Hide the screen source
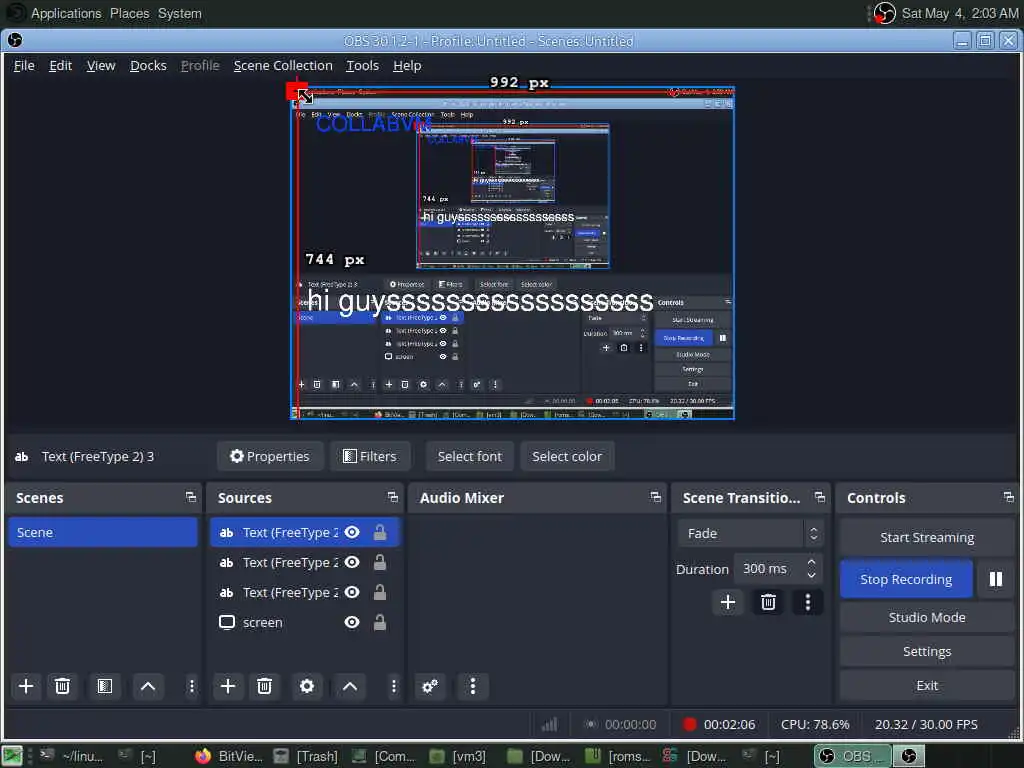The width and height of the screenshot is (1024, 768). coord(352,622)
